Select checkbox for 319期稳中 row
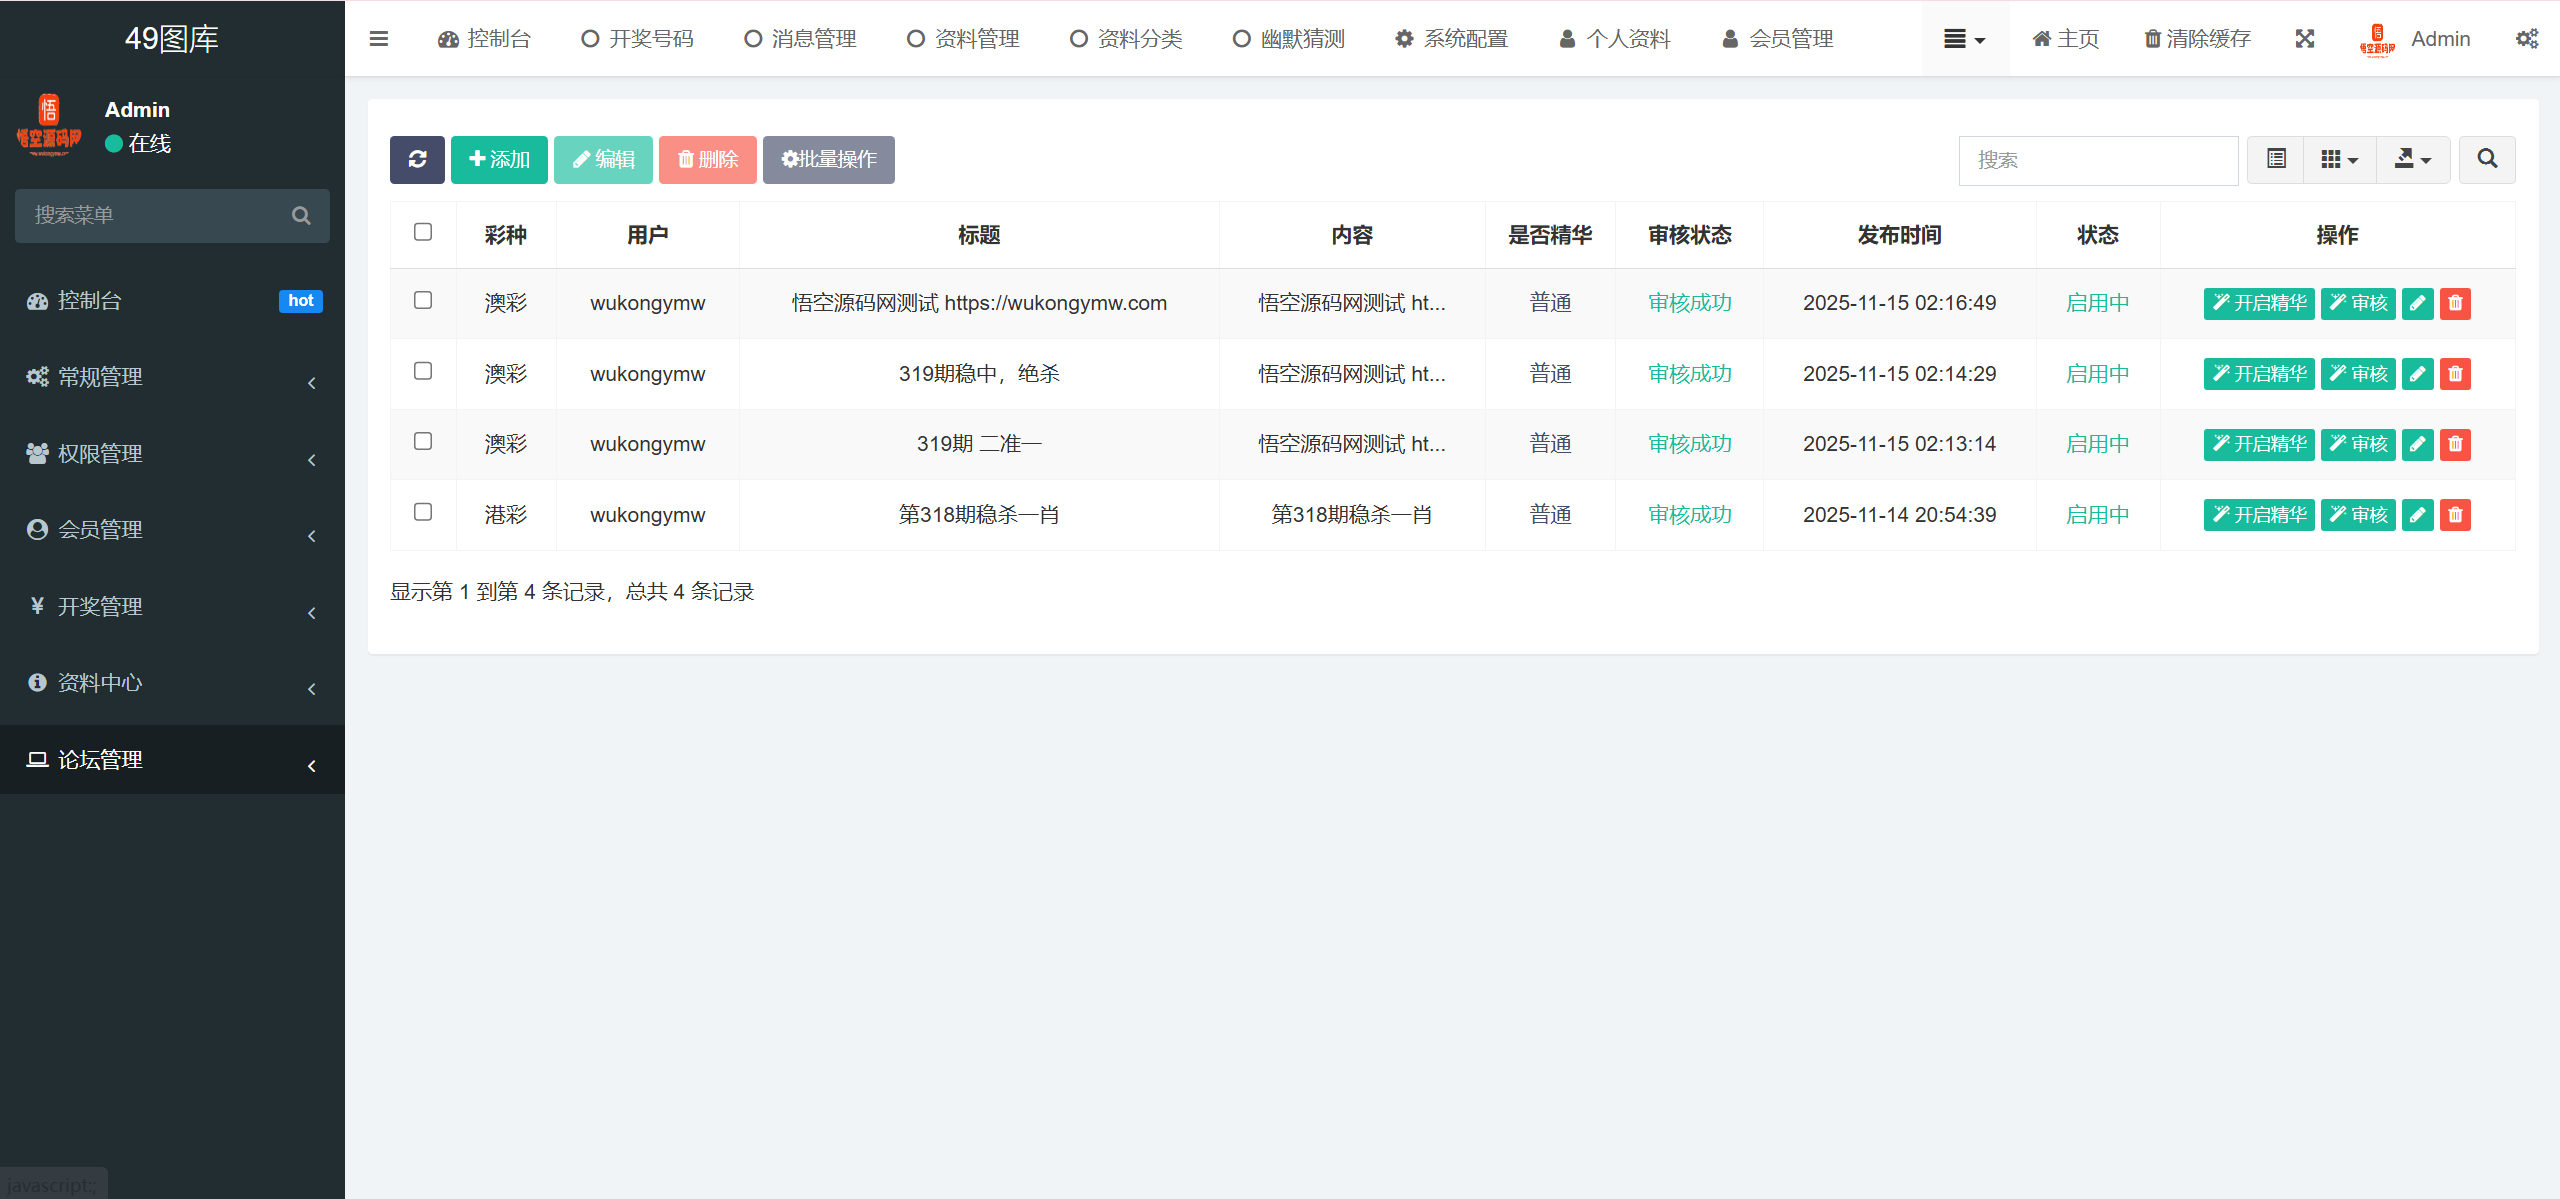This screenshot has height=1199, width=2560. pos(423,371)
